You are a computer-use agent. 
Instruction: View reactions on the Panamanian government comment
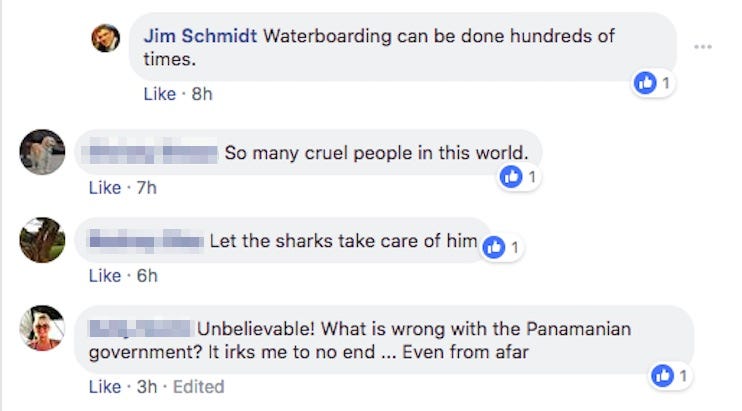click(x=668, y=377)
